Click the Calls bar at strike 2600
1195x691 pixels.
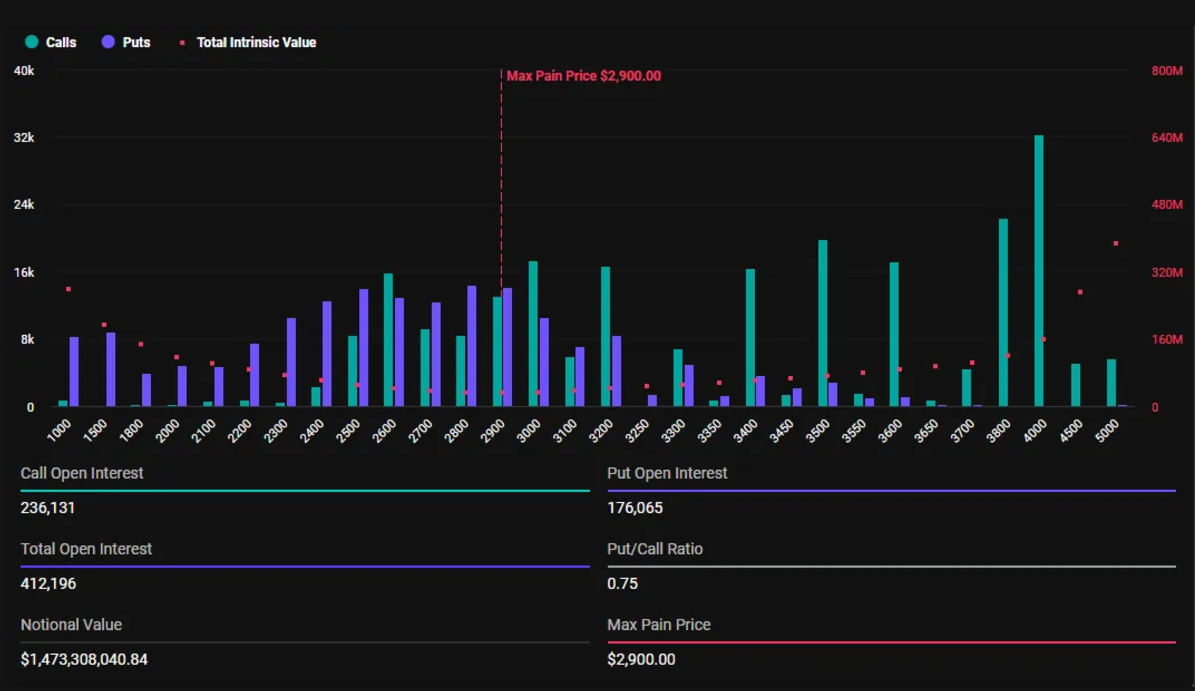tap(388, 340)
